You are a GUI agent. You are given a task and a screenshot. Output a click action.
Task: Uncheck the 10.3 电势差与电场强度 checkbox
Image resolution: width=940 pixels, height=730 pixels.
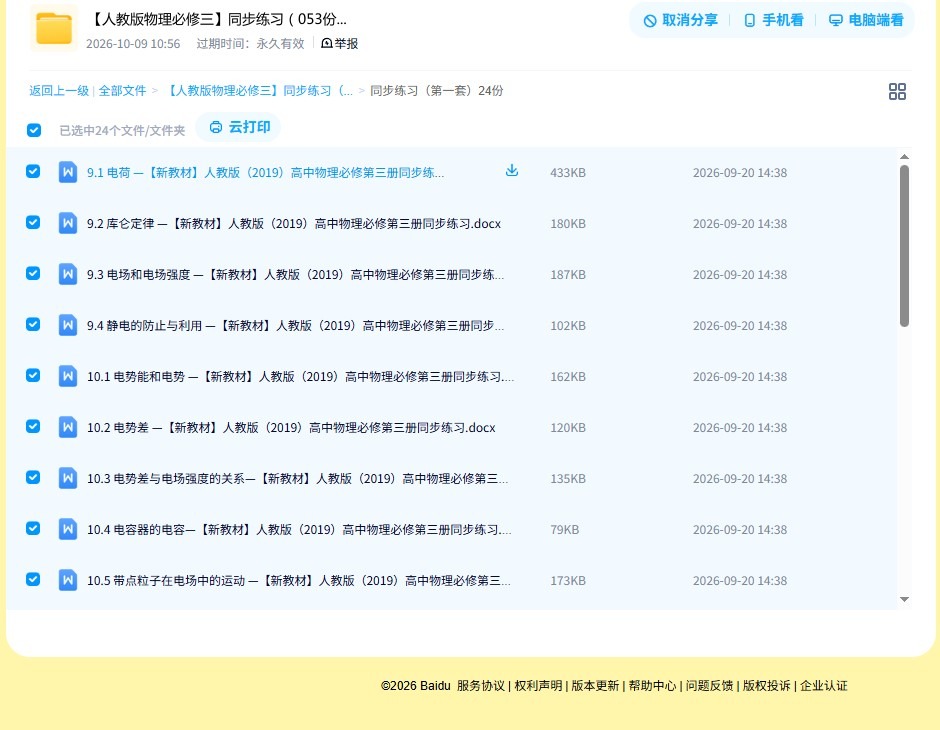coord(33,477)
